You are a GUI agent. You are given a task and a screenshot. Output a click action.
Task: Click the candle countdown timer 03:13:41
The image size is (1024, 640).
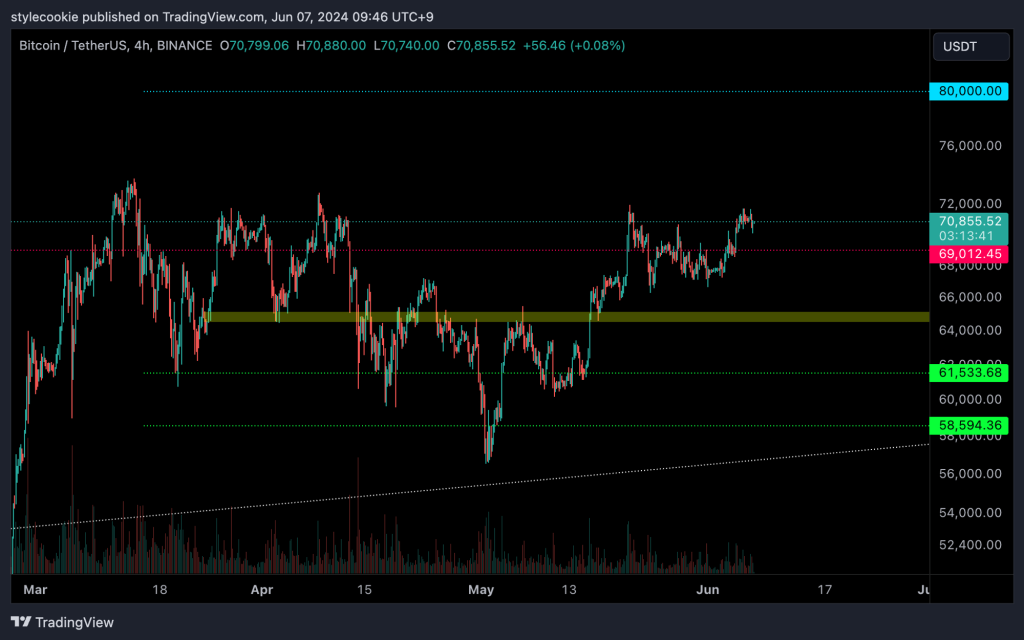pyautogui.click(x=968, y=236)
